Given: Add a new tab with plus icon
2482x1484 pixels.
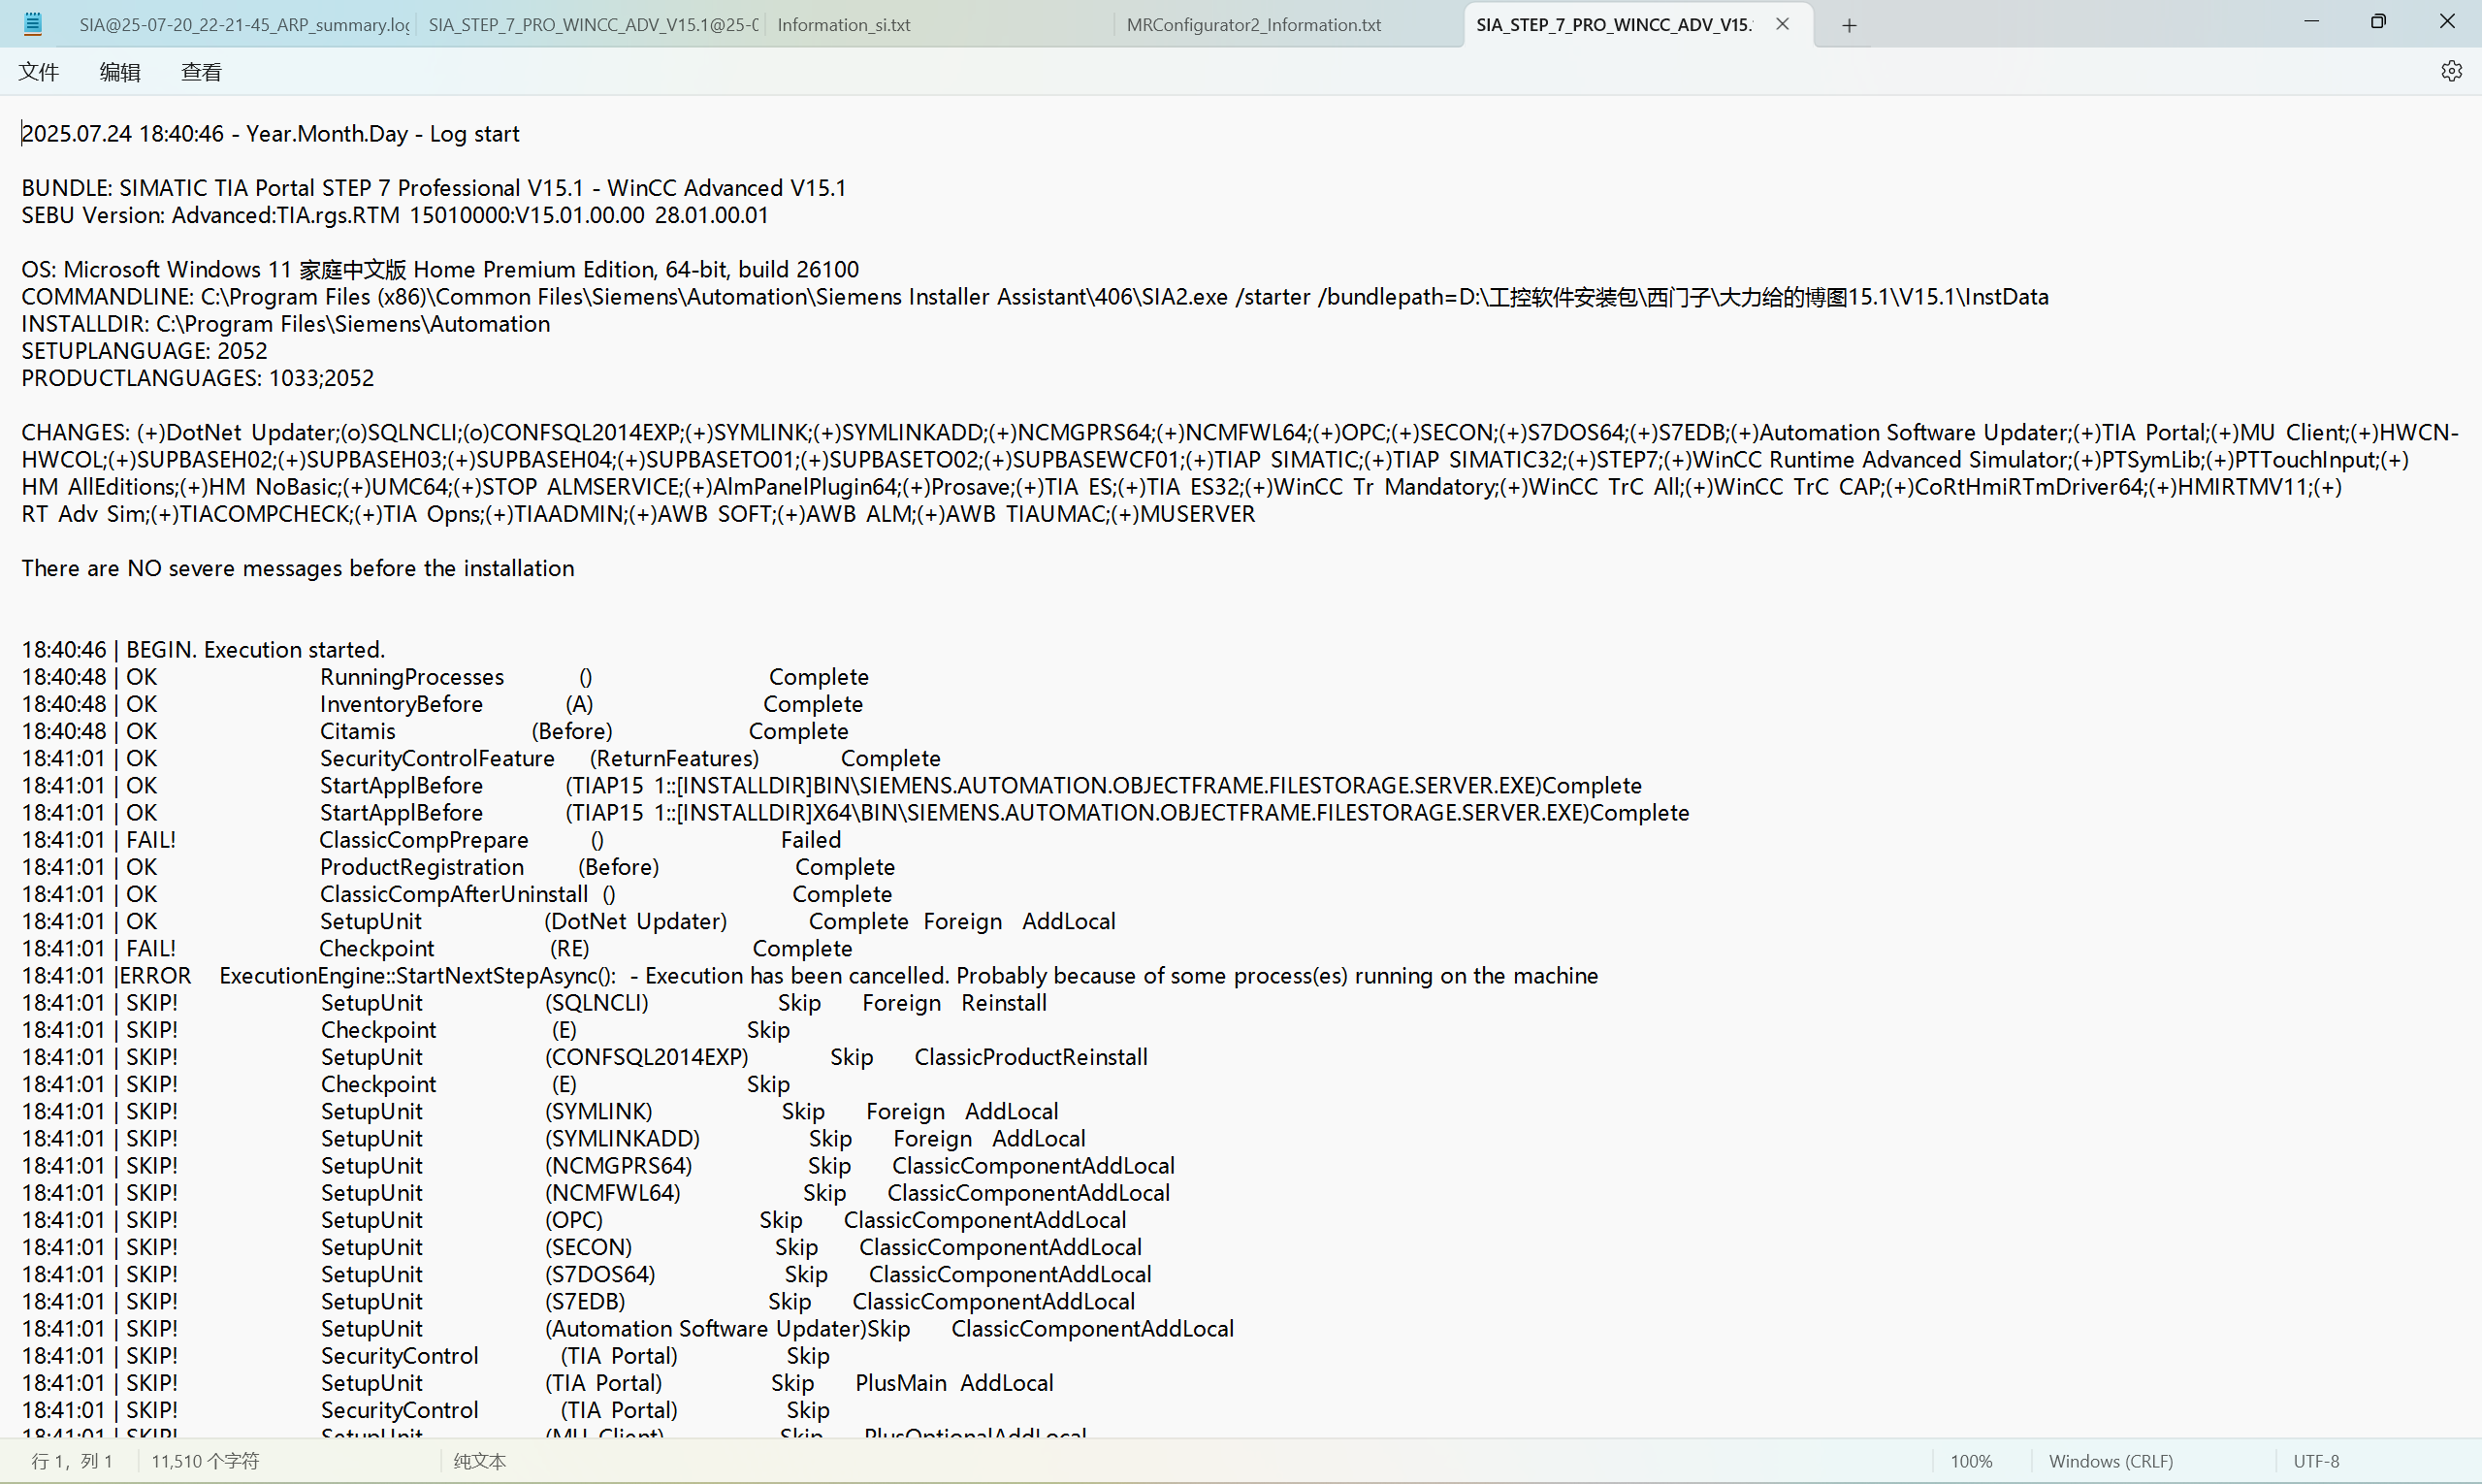Looking at the screenshot, I should point(1849,25).
